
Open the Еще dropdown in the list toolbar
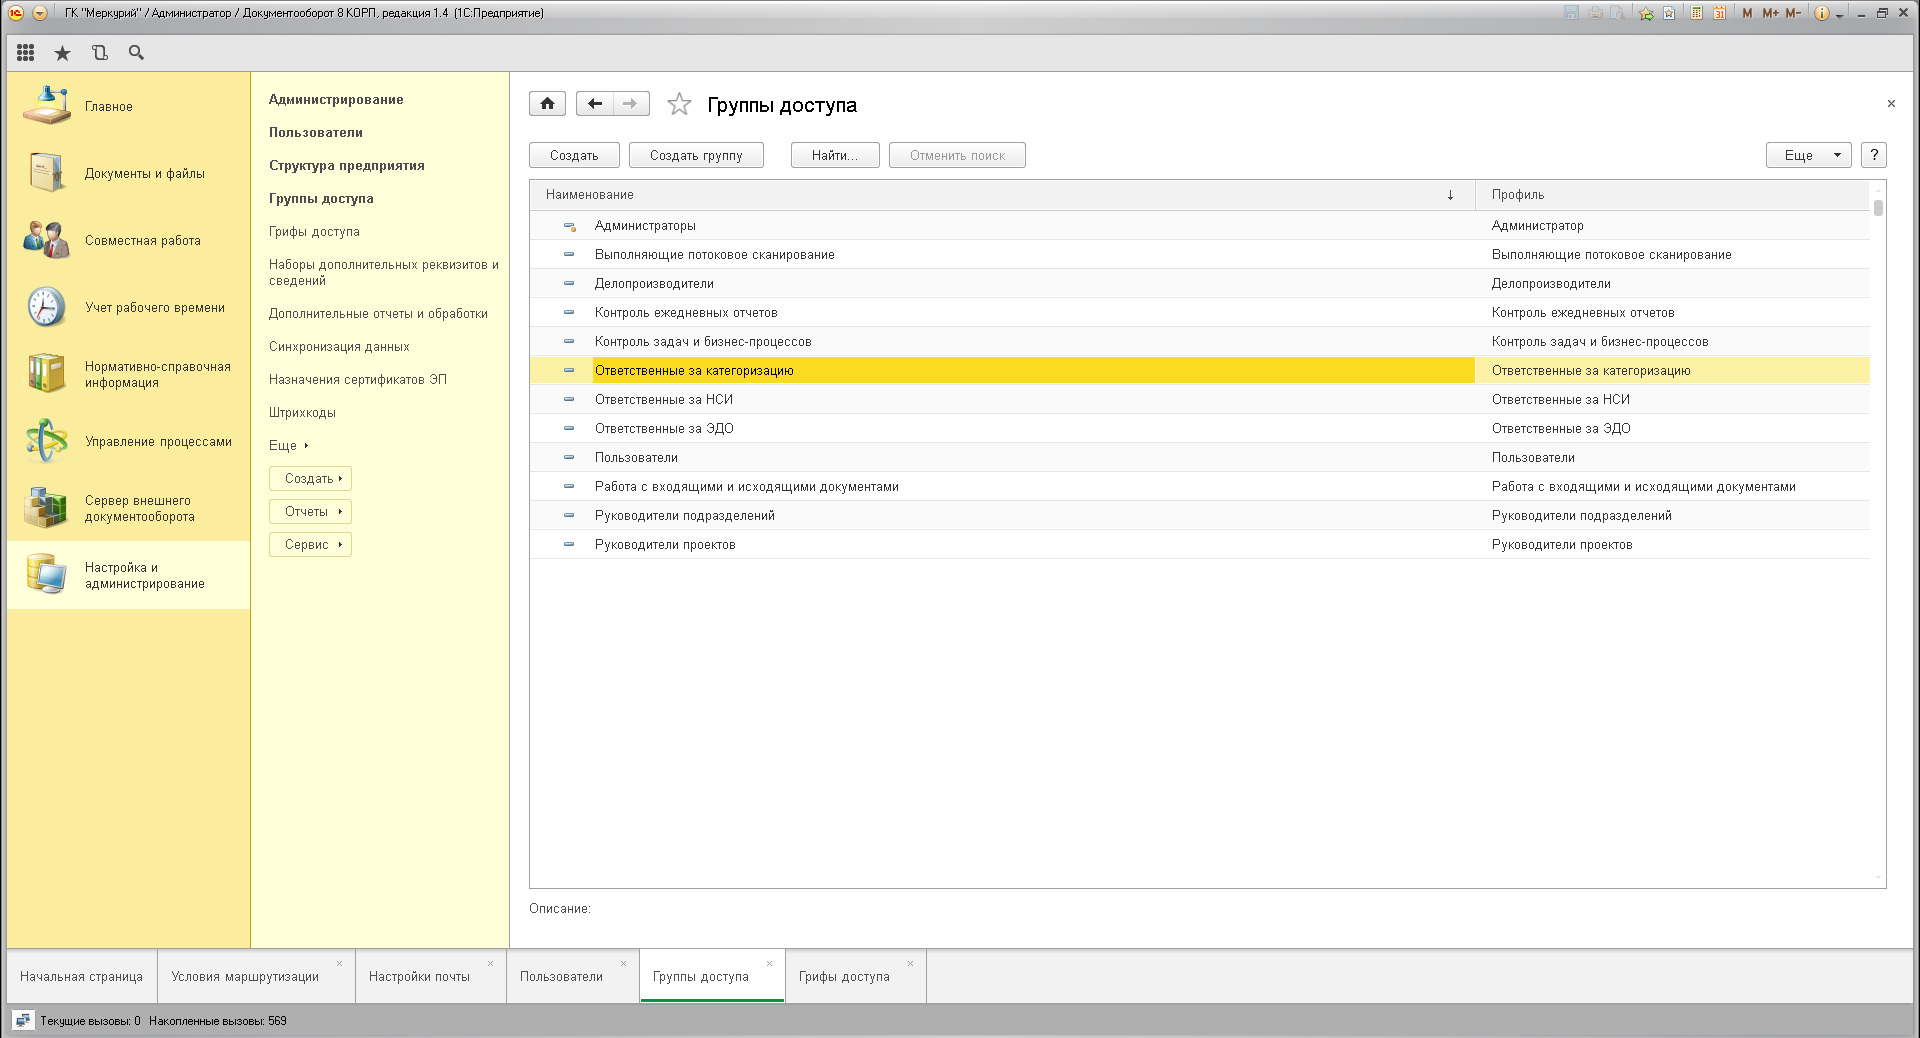[x=1808, y=155]
